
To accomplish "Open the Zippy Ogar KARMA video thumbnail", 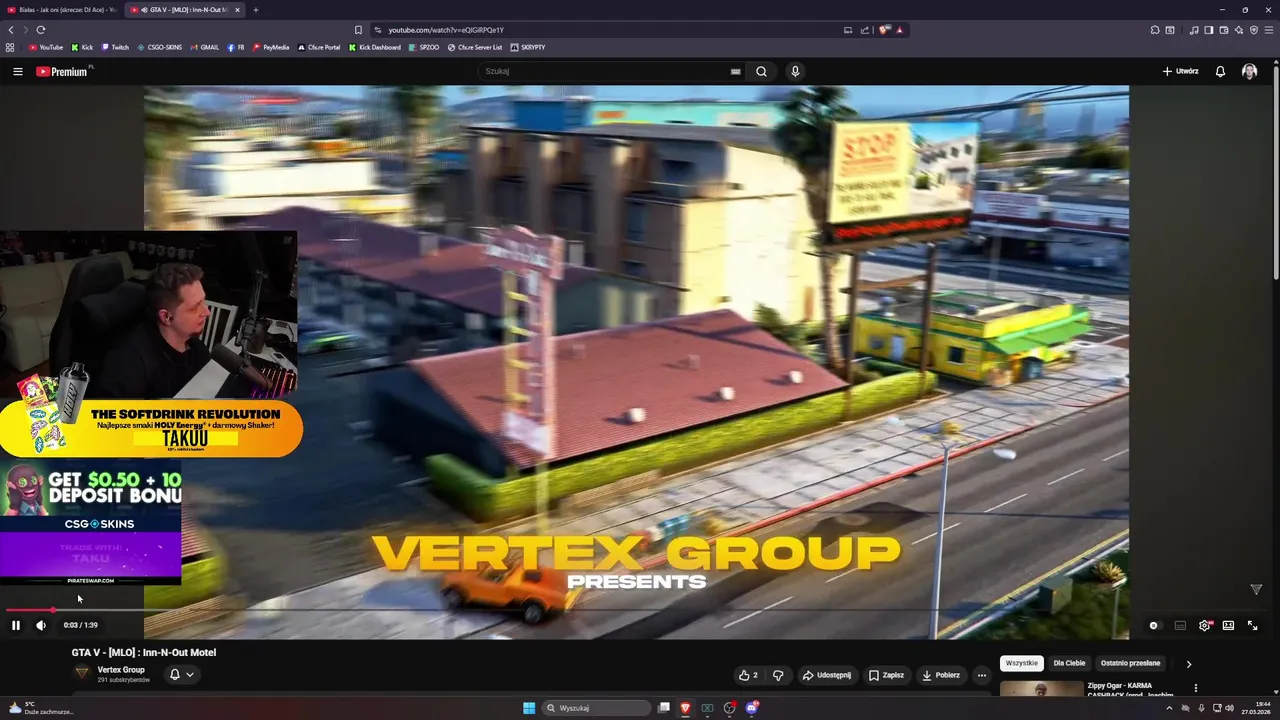I will (x=1041, y=689).
